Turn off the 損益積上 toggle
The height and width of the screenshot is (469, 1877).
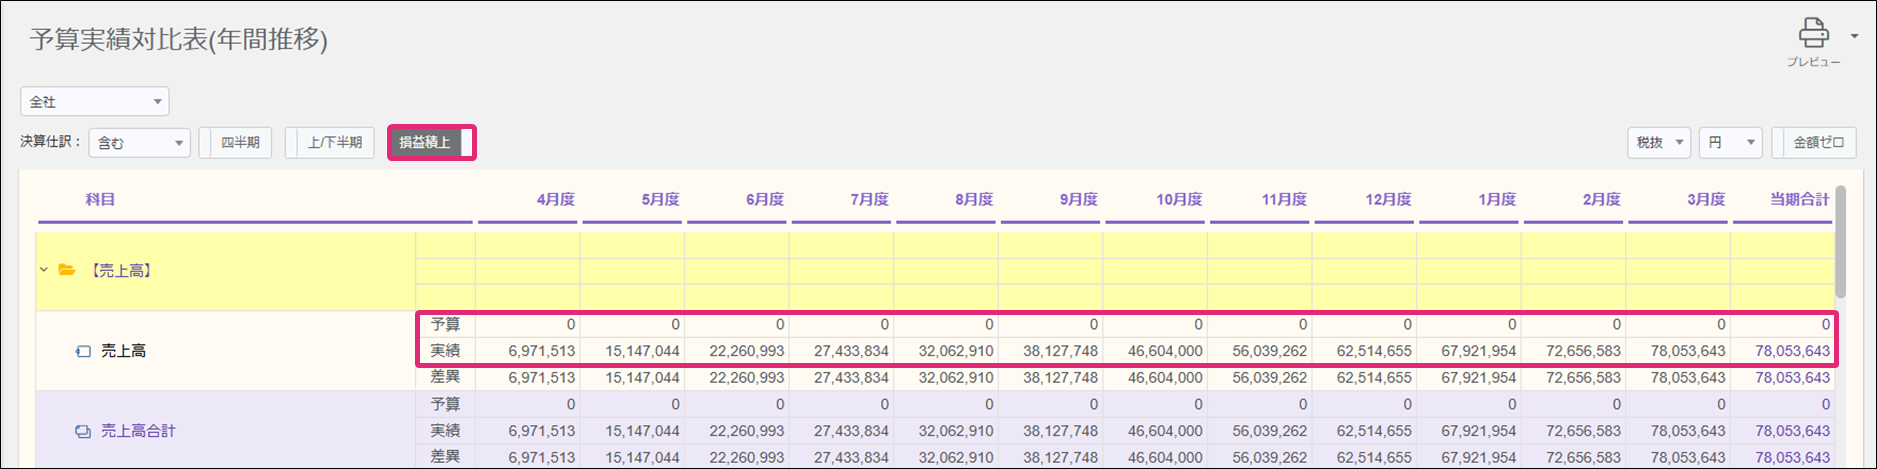click(431, 142)
